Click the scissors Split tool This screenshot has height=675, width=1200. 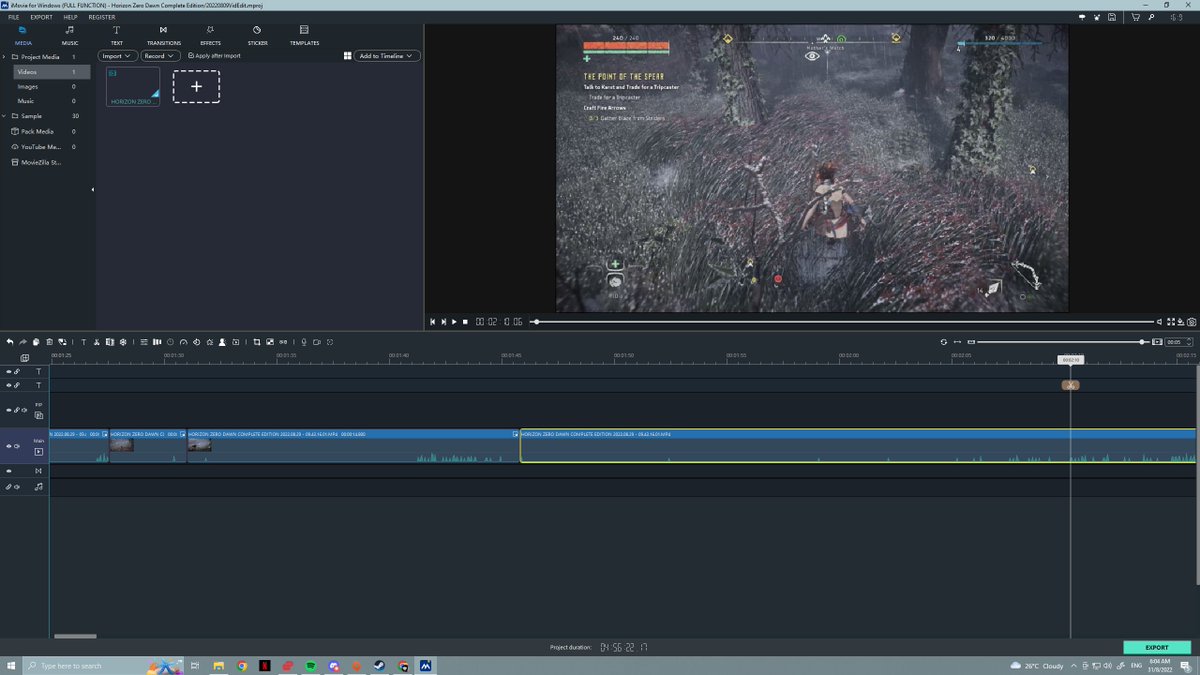point(96,342)
